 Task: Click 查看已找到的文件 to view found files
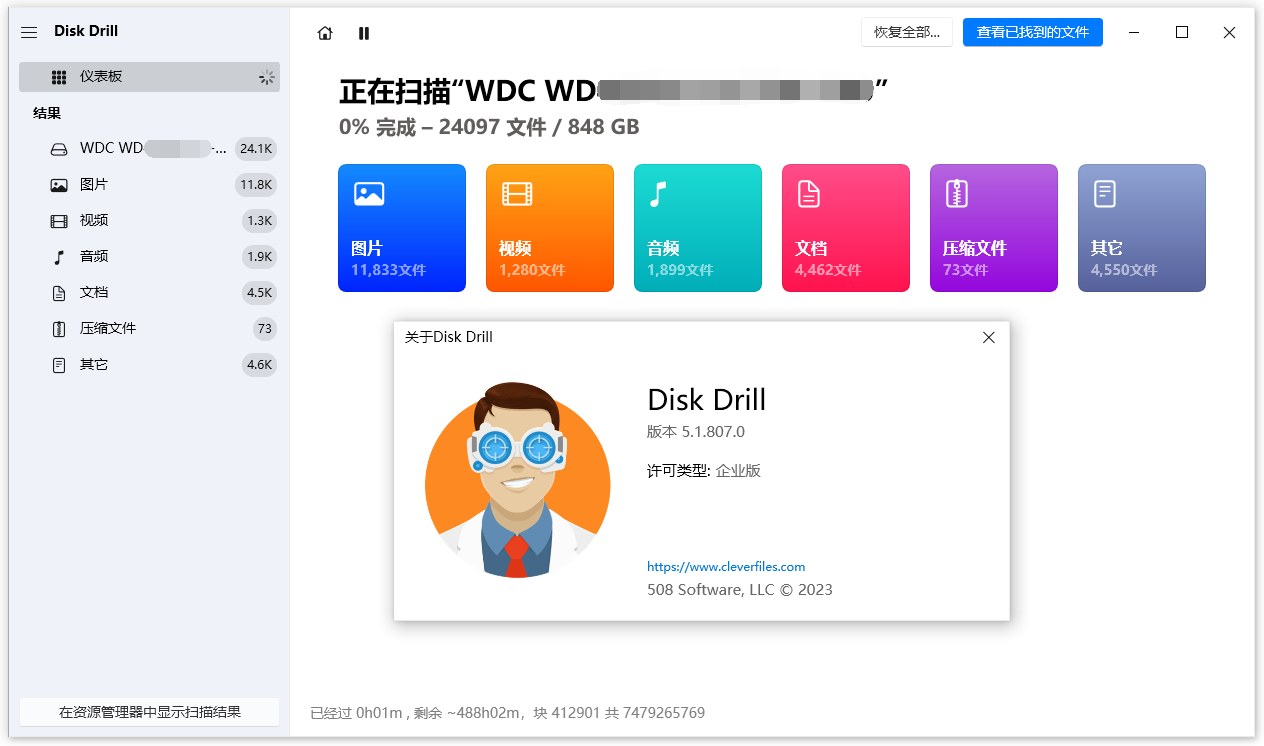point(1033,32)
